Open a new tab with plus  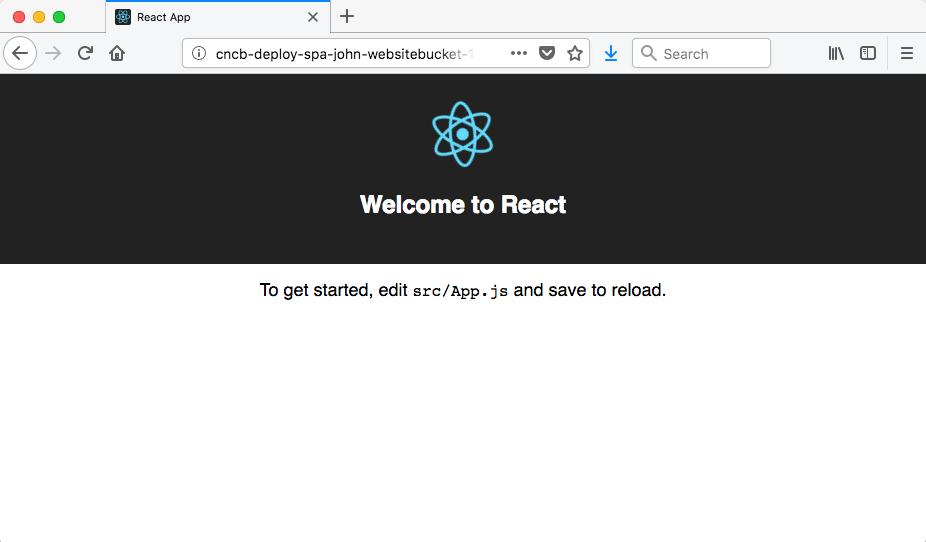[347, 17]
